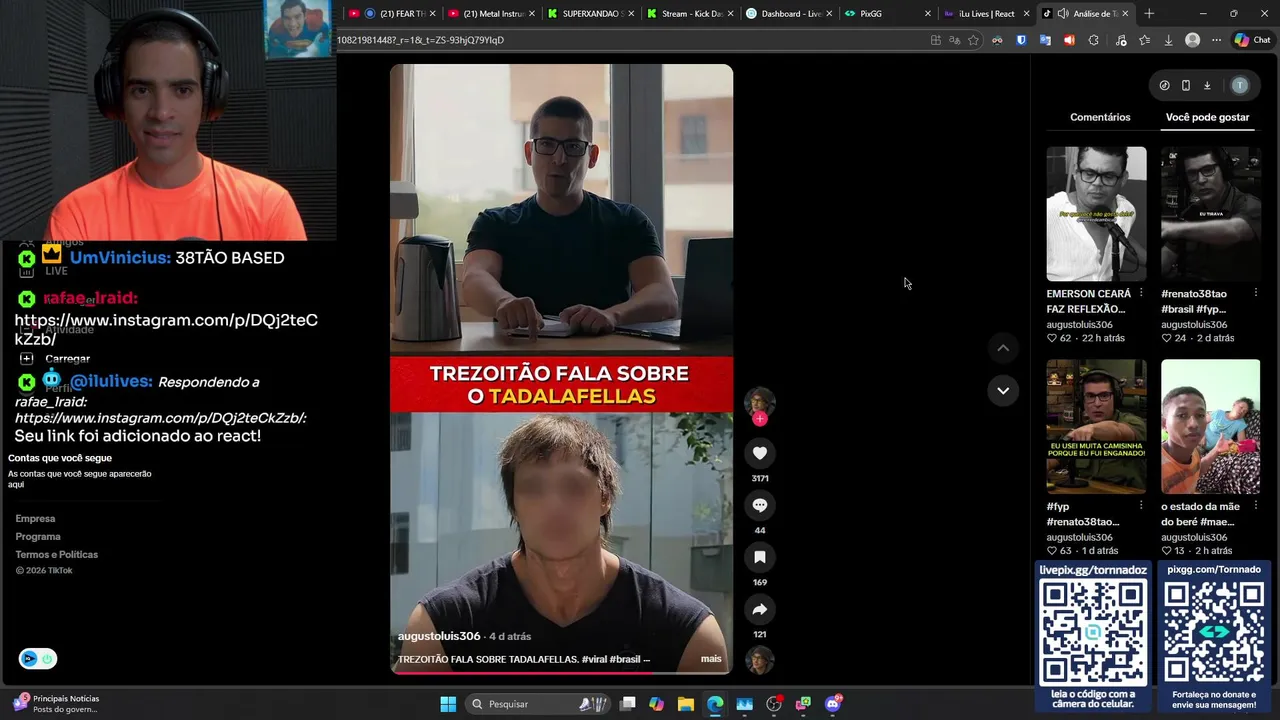Viewport: 1280px width, 720px height.
Task: Open comments bubble showing 44
Action: pos(760,505)
